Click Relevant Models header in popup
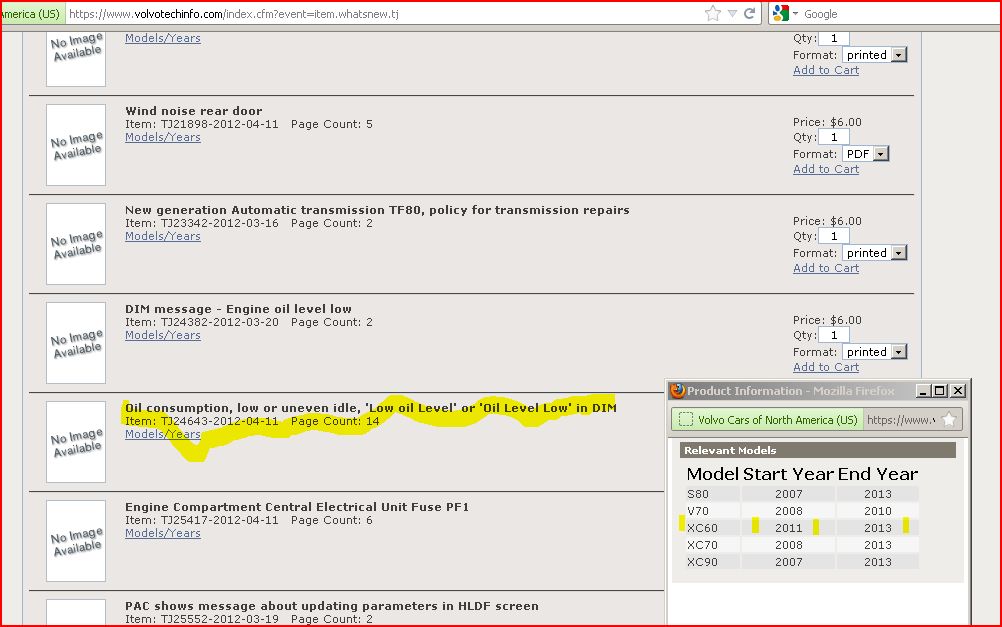The height and width of the screenshot is (627, 1002). pyautogui.click(x=818, y=451)
